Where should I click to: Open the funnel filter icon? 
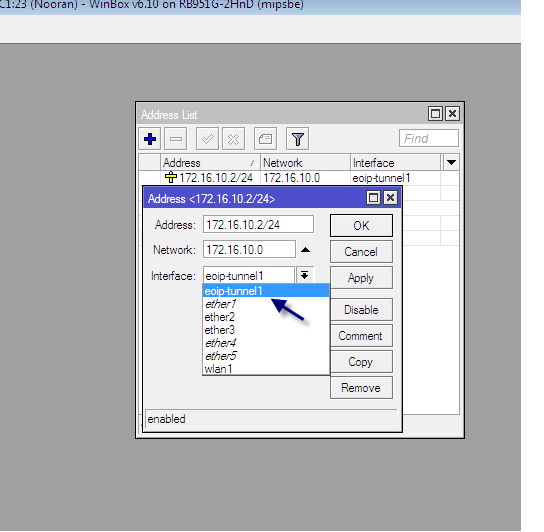pyautogui.click(x=297, y=139)
